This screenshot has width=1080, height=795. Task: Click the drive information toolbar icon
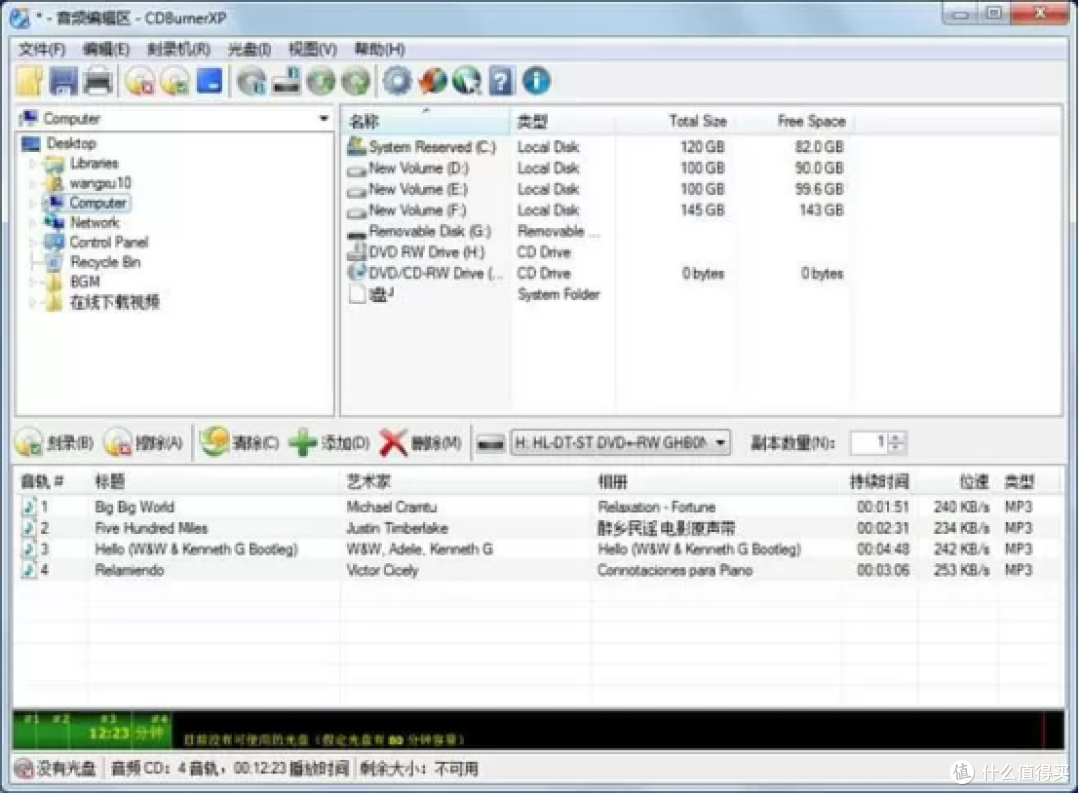click(287, 81)
